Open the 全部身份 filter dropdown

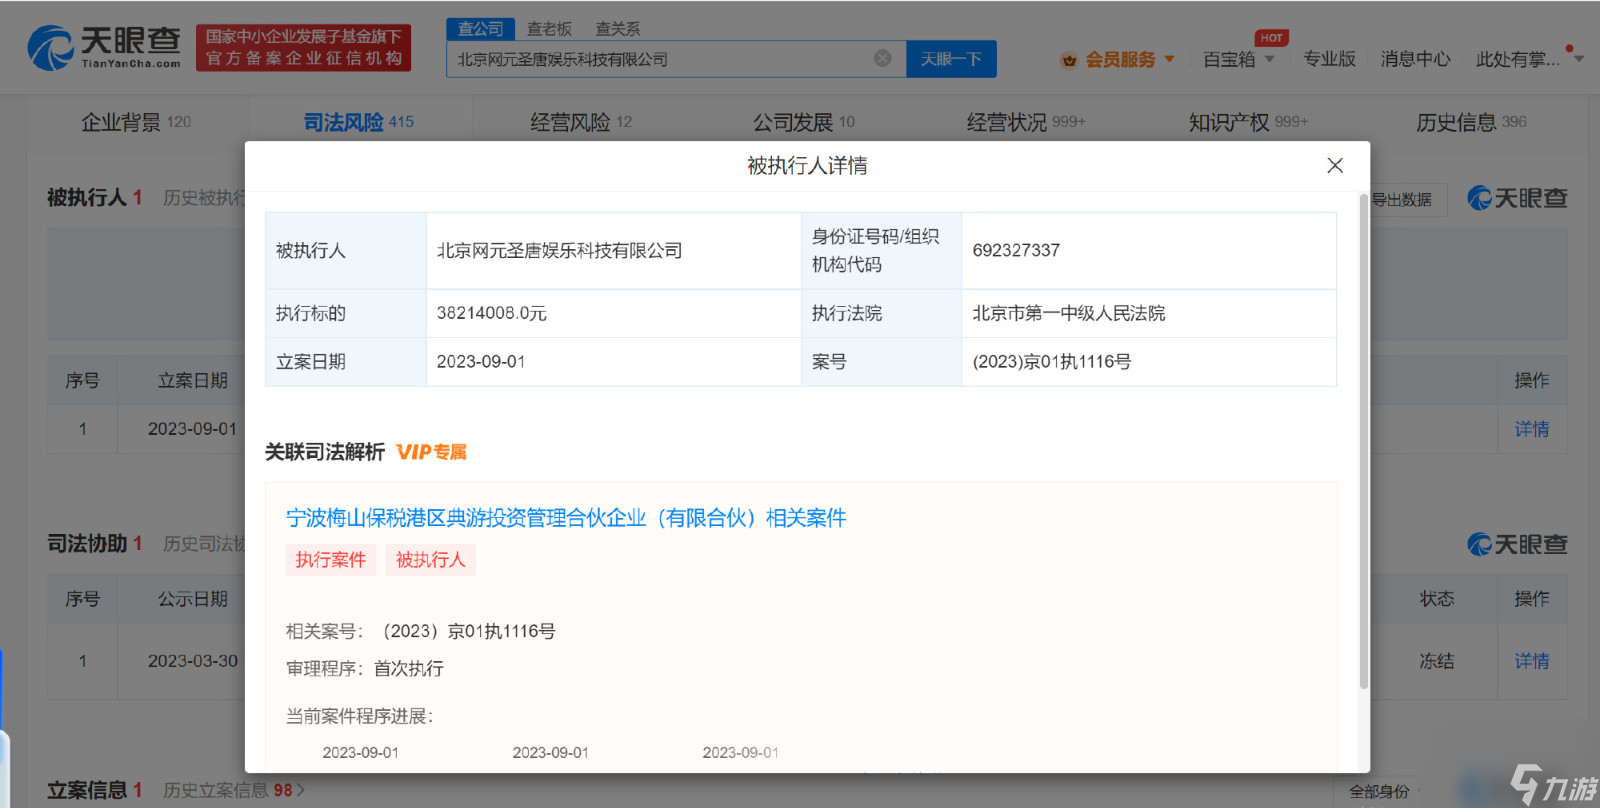(x=1385, y=791)
